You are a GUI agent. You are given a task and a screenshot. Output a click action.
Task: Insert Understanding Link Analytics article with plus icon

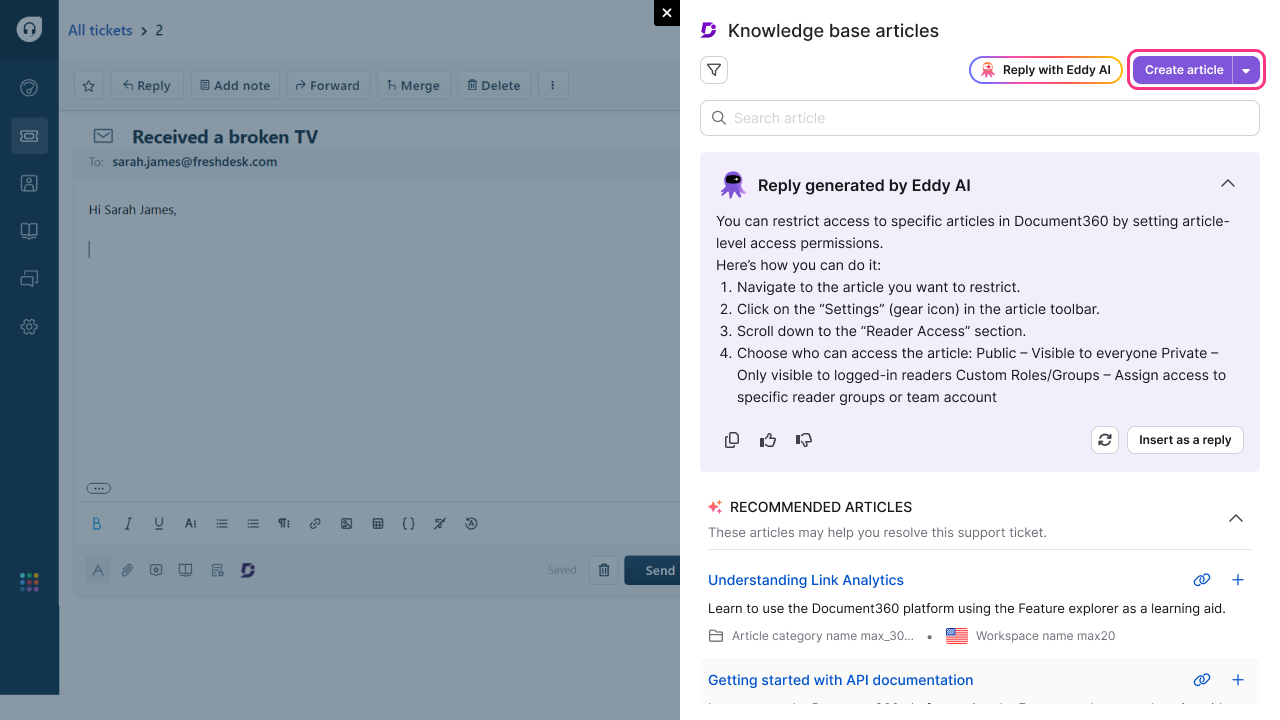tap(1237, 580)
